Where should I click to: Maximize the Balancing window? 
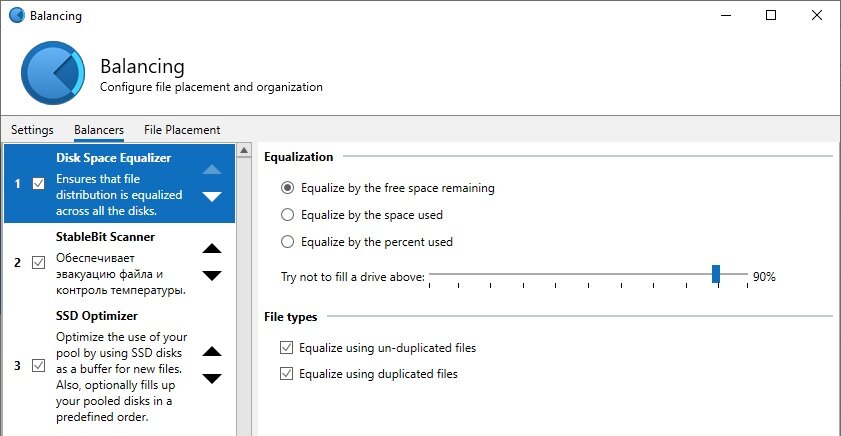771,15
